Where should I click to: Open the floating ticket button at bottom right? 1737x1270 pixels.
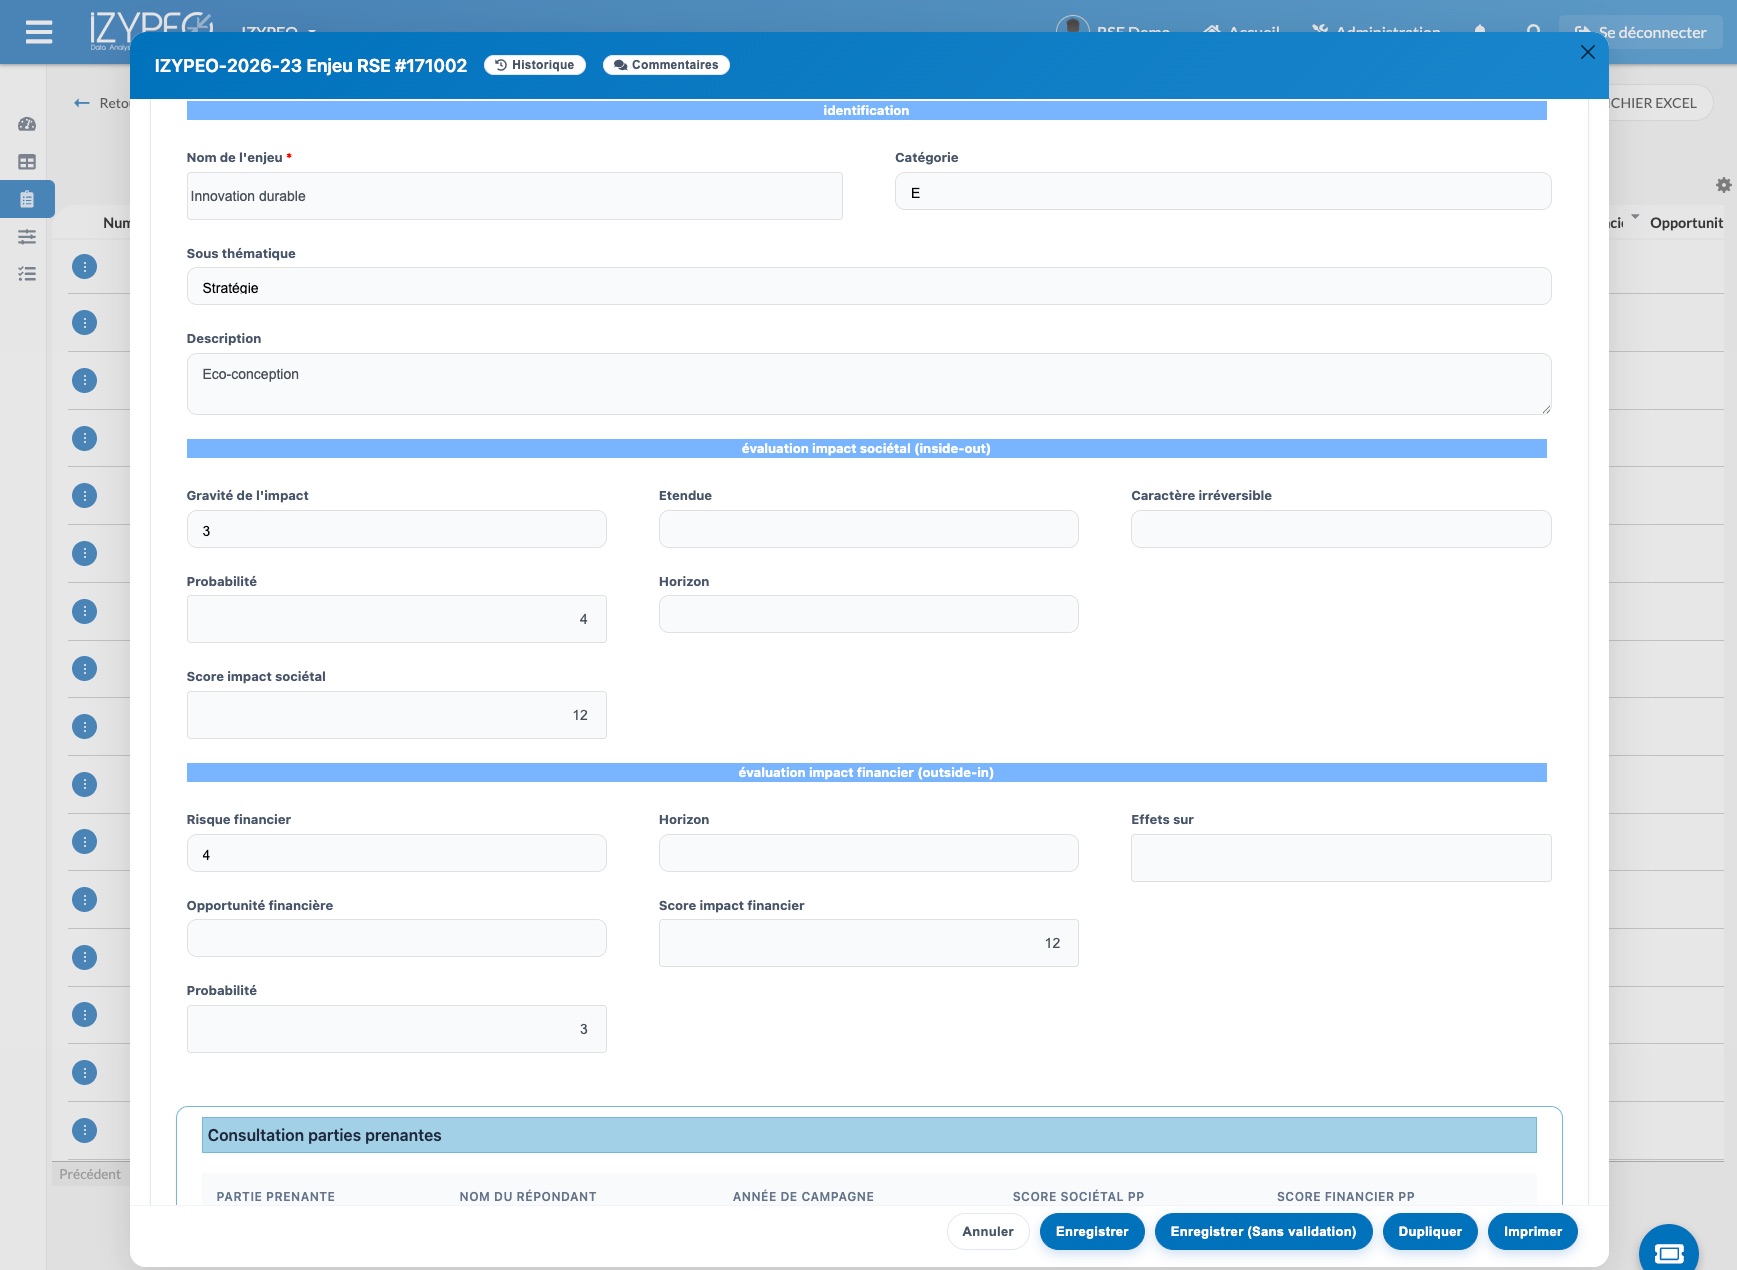[1668, 1252]
